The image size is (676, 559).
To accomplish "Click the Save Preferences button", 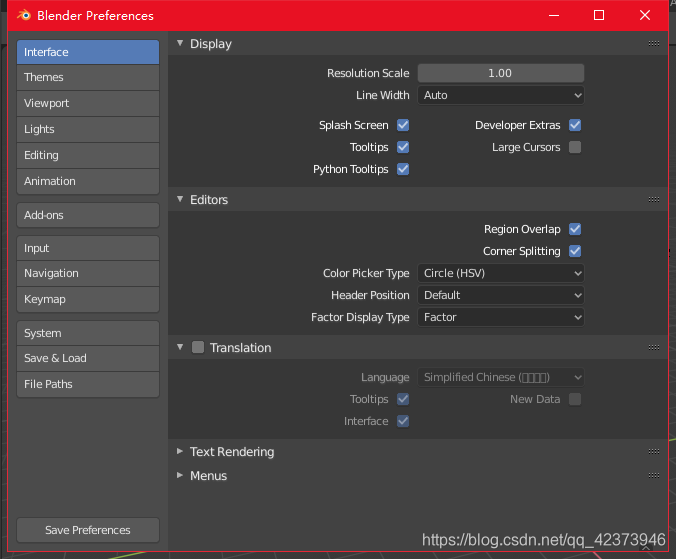I will tap(88, 530).
